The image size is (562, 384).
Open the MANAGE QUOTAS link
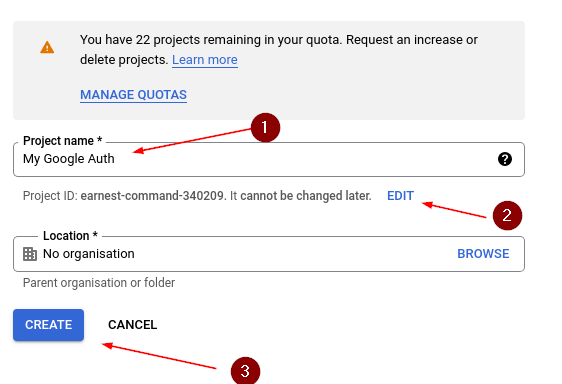coord(133,95)
